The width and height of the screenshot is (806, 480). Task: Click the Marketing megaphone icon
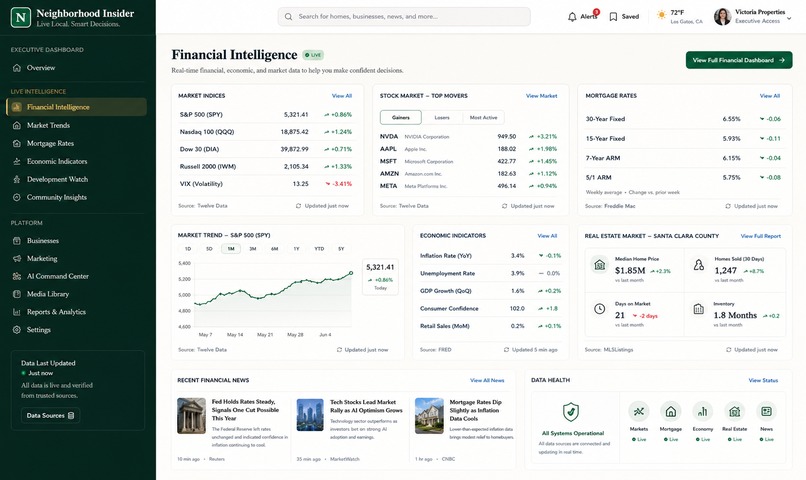point(16,259)
